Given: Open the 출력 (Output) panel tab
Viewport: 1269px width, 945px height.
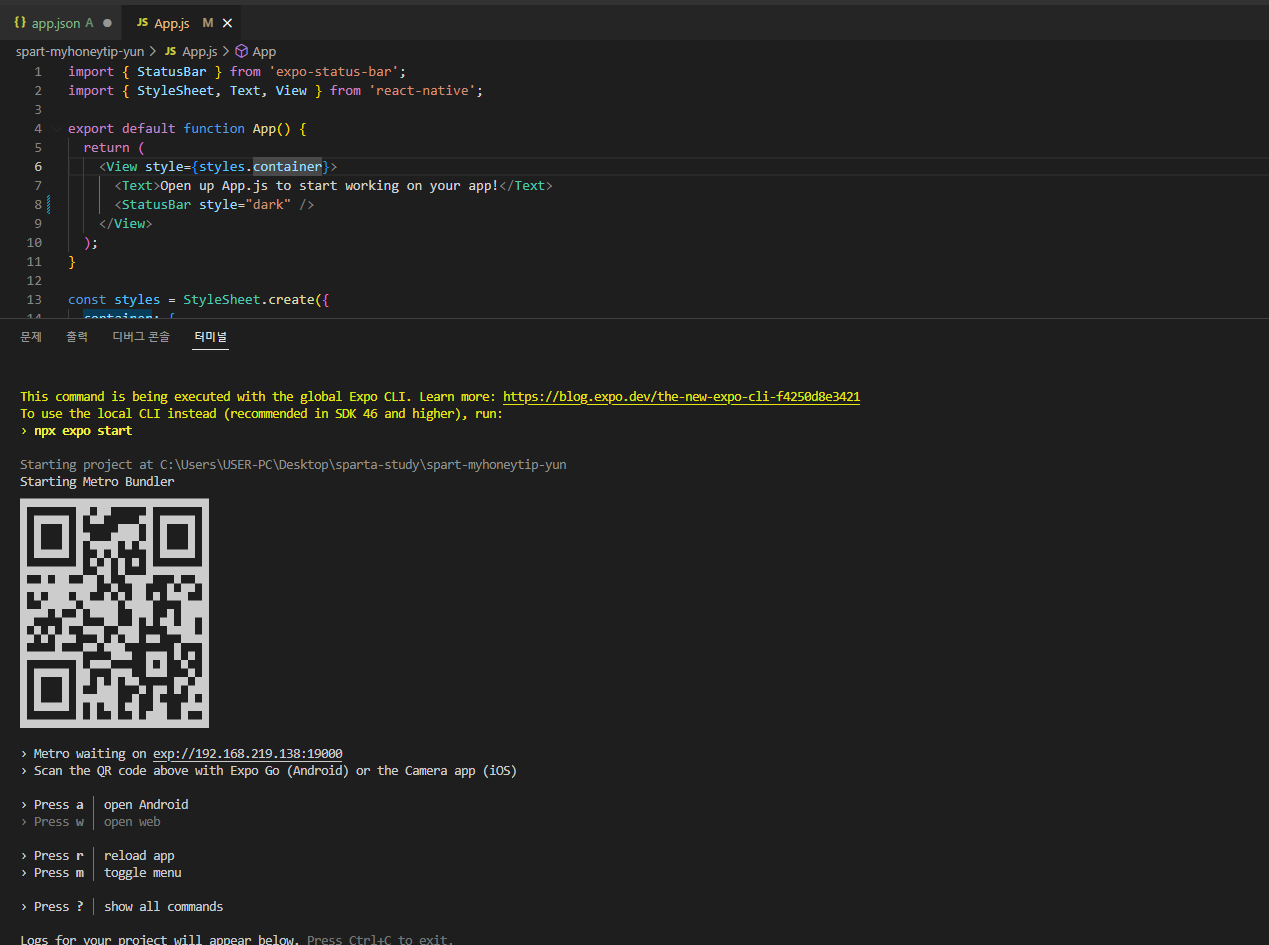Looking at the screenshot, I should [77, 337].
